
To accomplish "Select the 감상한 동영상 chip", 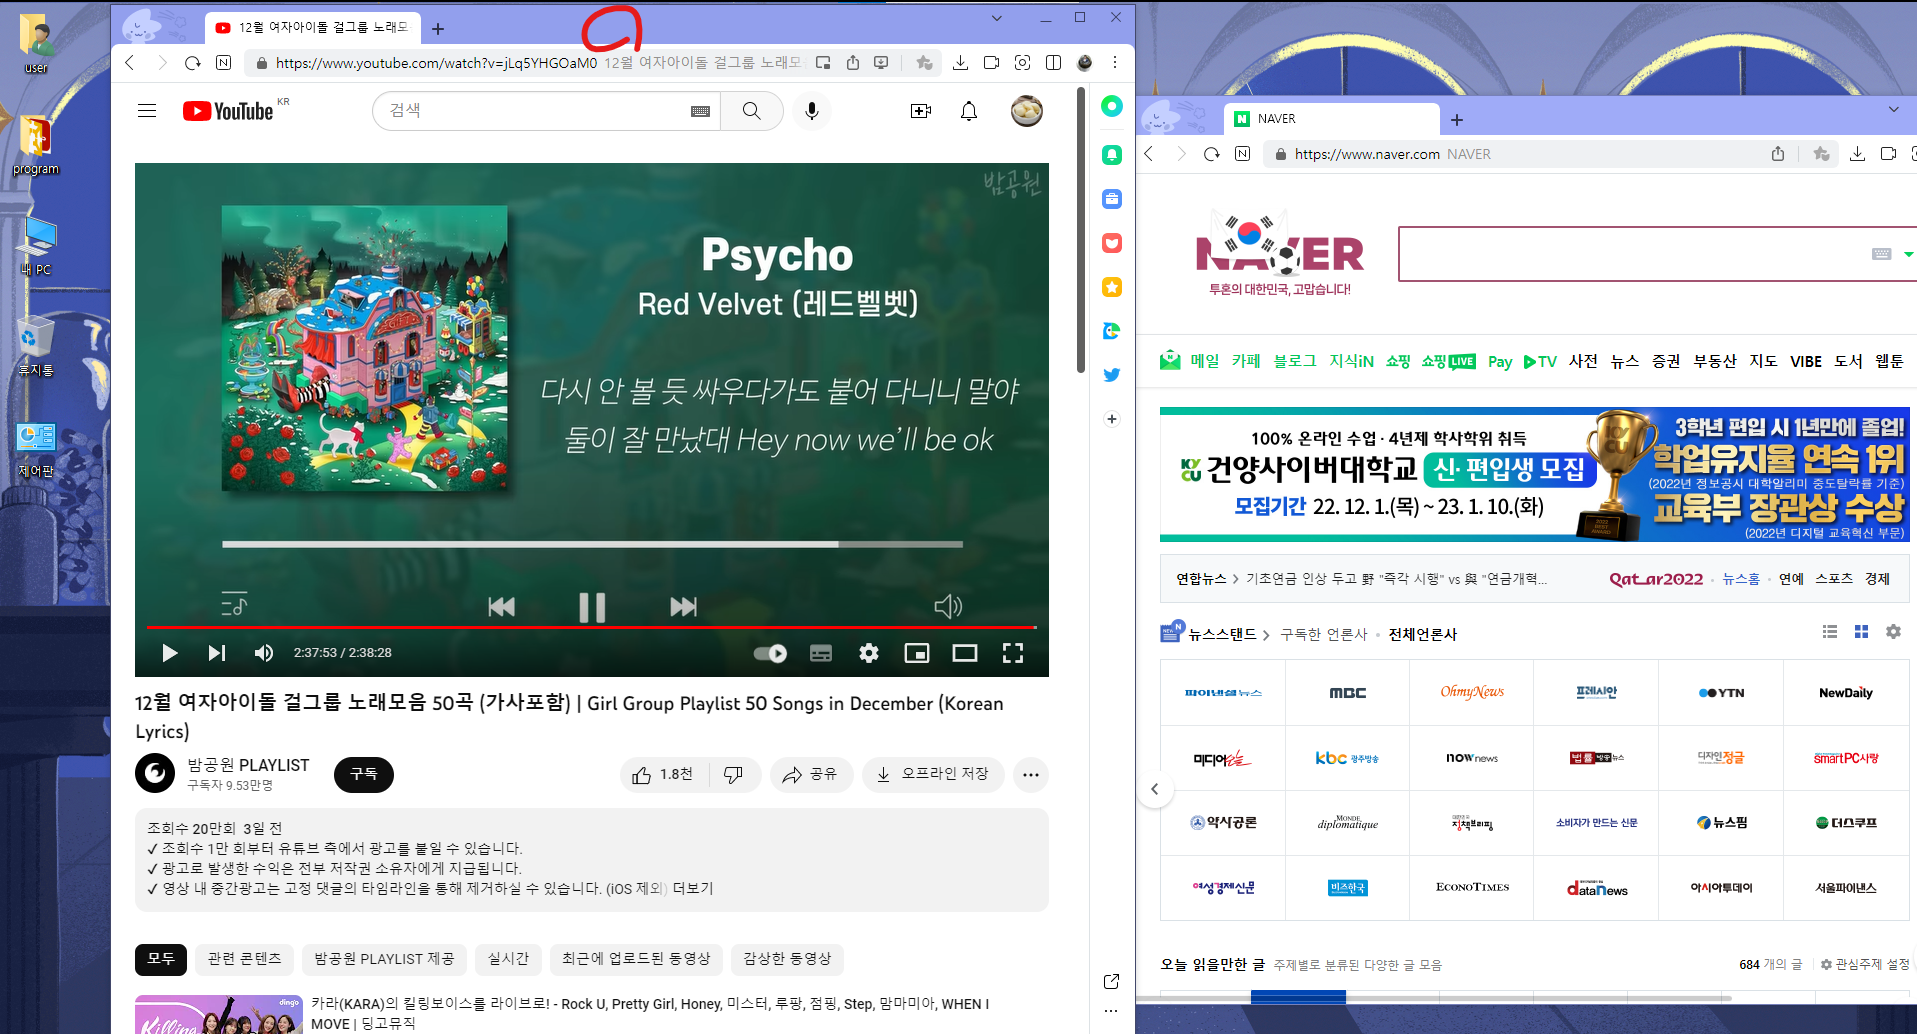I will pyautogui.click(x=787, y=959).
